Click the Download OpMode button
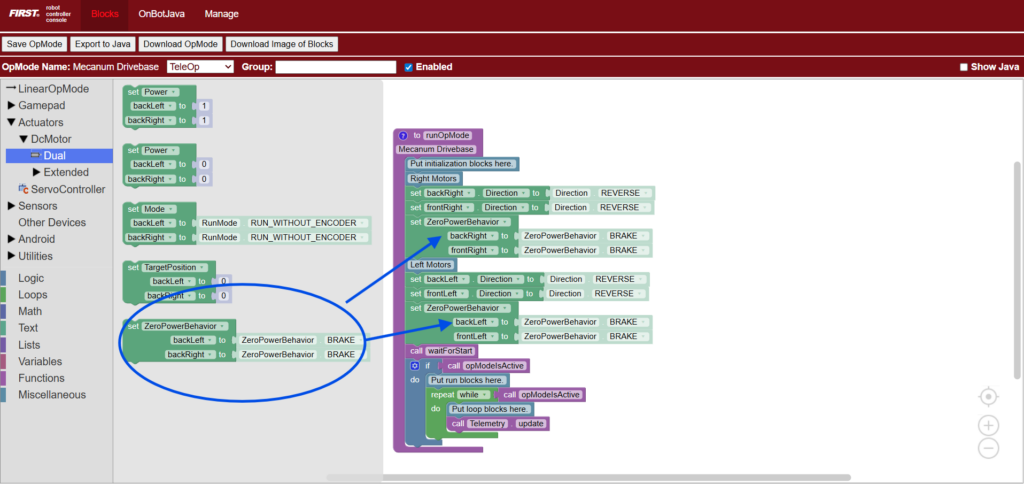Screen dimensions: 1024x484 click(x=180, y=44)
